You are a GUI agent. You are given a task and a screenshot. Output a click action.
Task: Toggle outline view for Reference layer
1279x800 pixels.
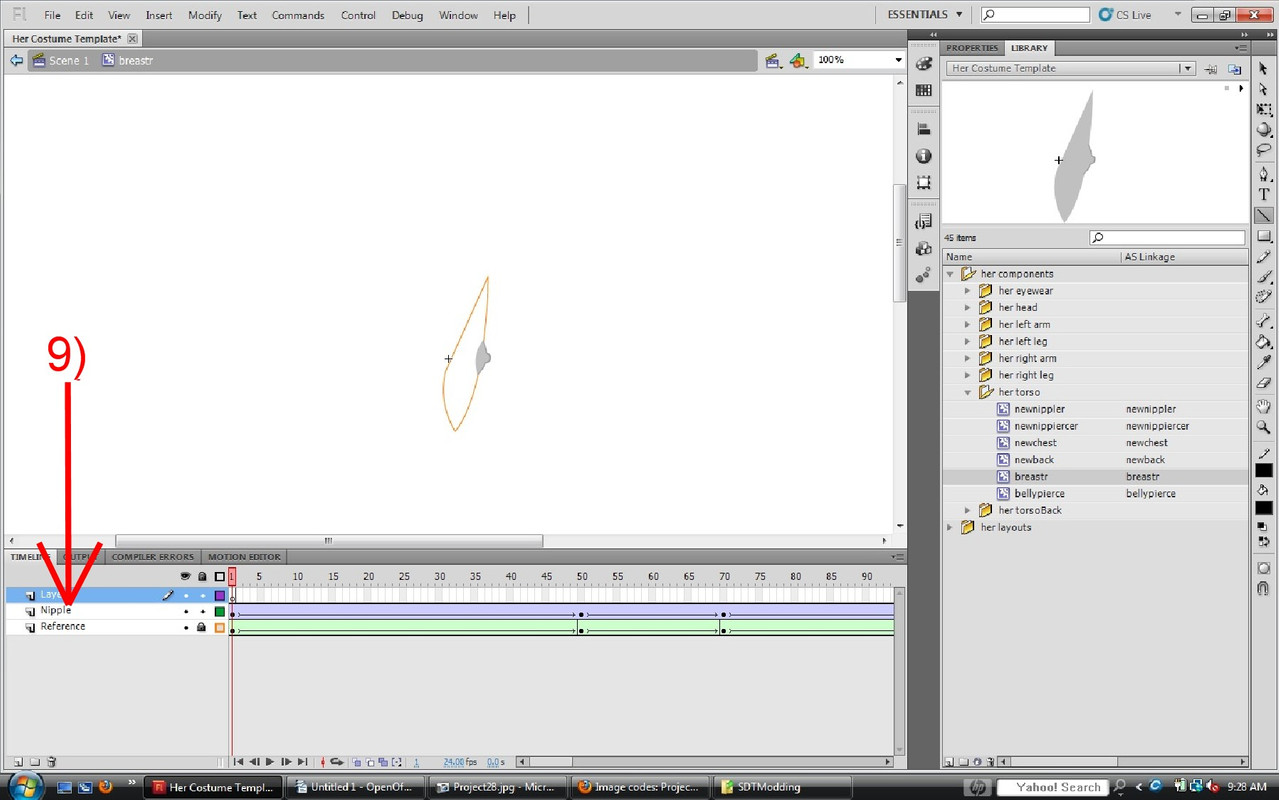click(x=220, y=627)
